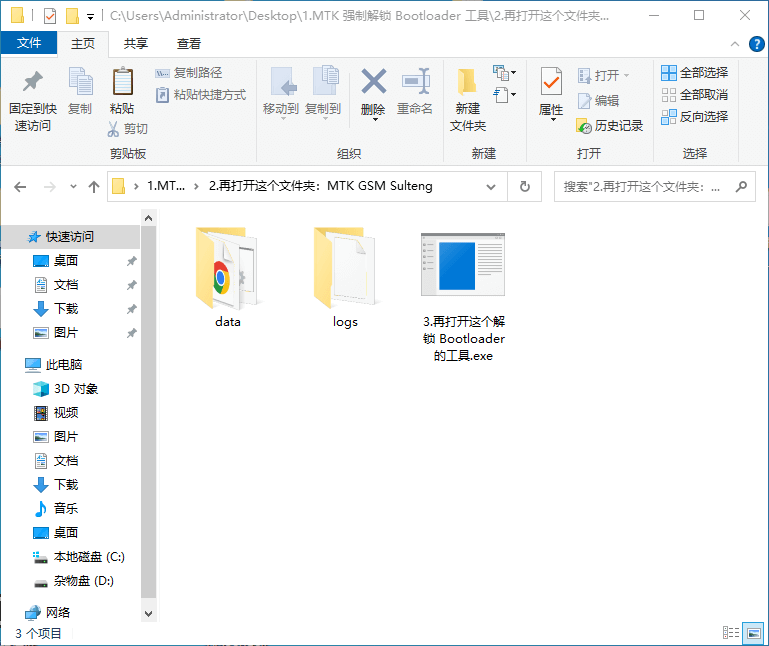Open the File (文件) menu
The height and width of the screenshot is (646, 769).
coord(29,43)
